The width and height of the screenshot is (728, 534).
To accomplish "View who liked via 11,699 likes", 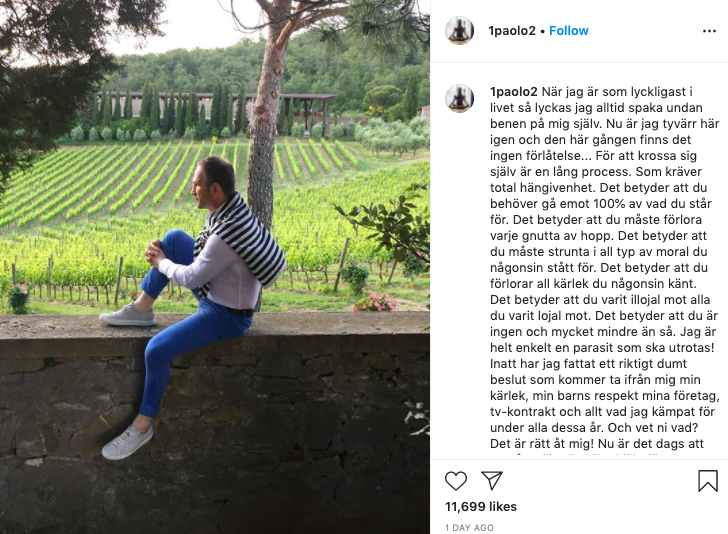I will [481, 507].
